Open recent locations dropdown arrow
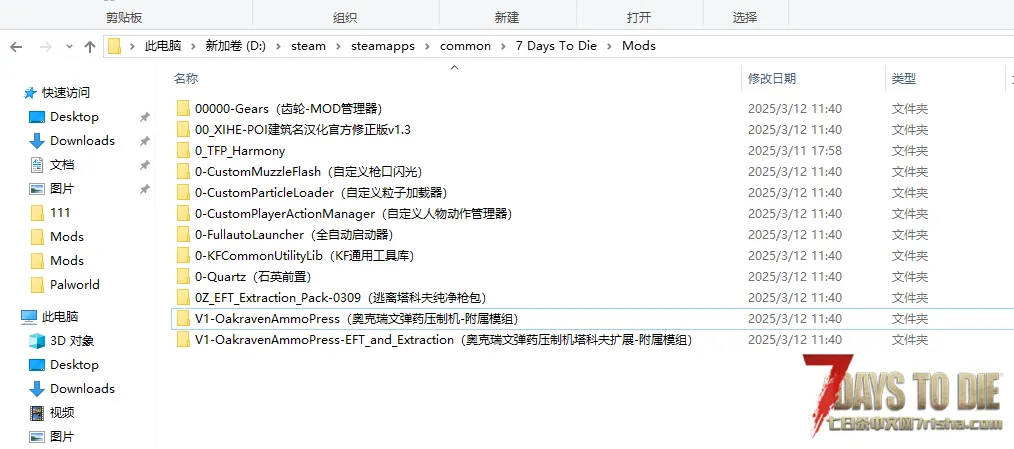This screenshot has height=449, width=1014. pos(69,47)
